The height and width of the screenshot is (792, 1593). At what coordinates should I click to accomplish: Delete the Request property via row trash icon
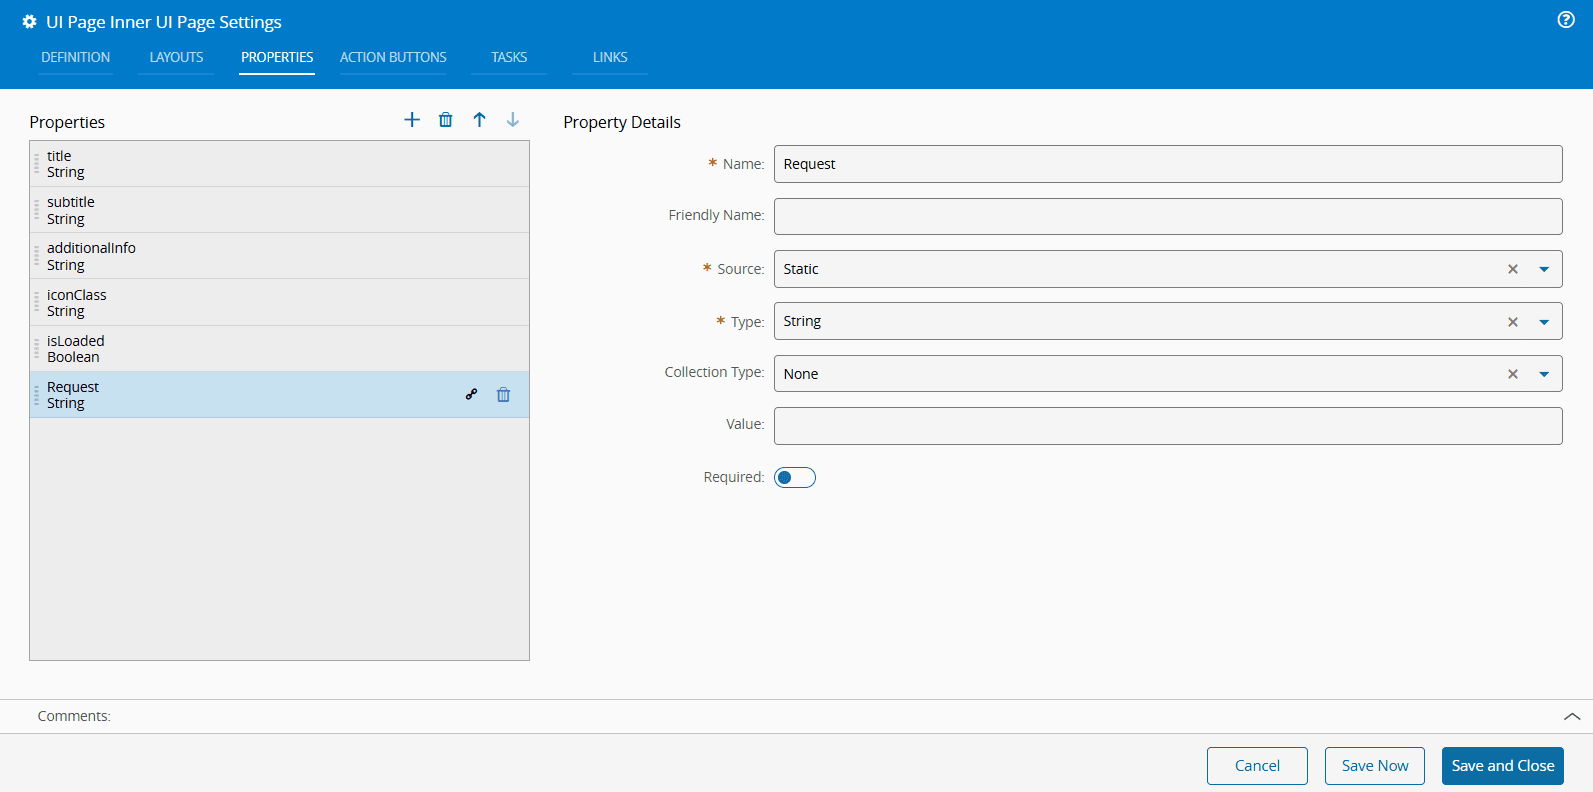pos(504,395)
